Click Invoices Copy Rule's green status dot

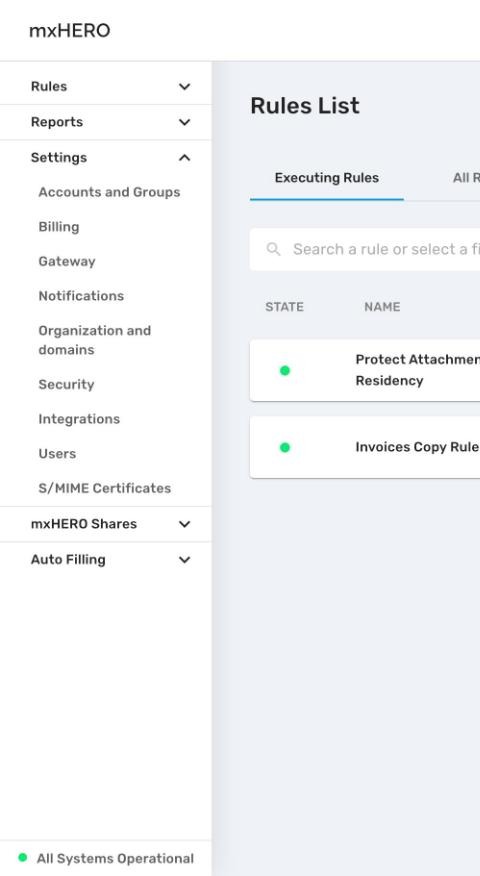pos(284,447)
